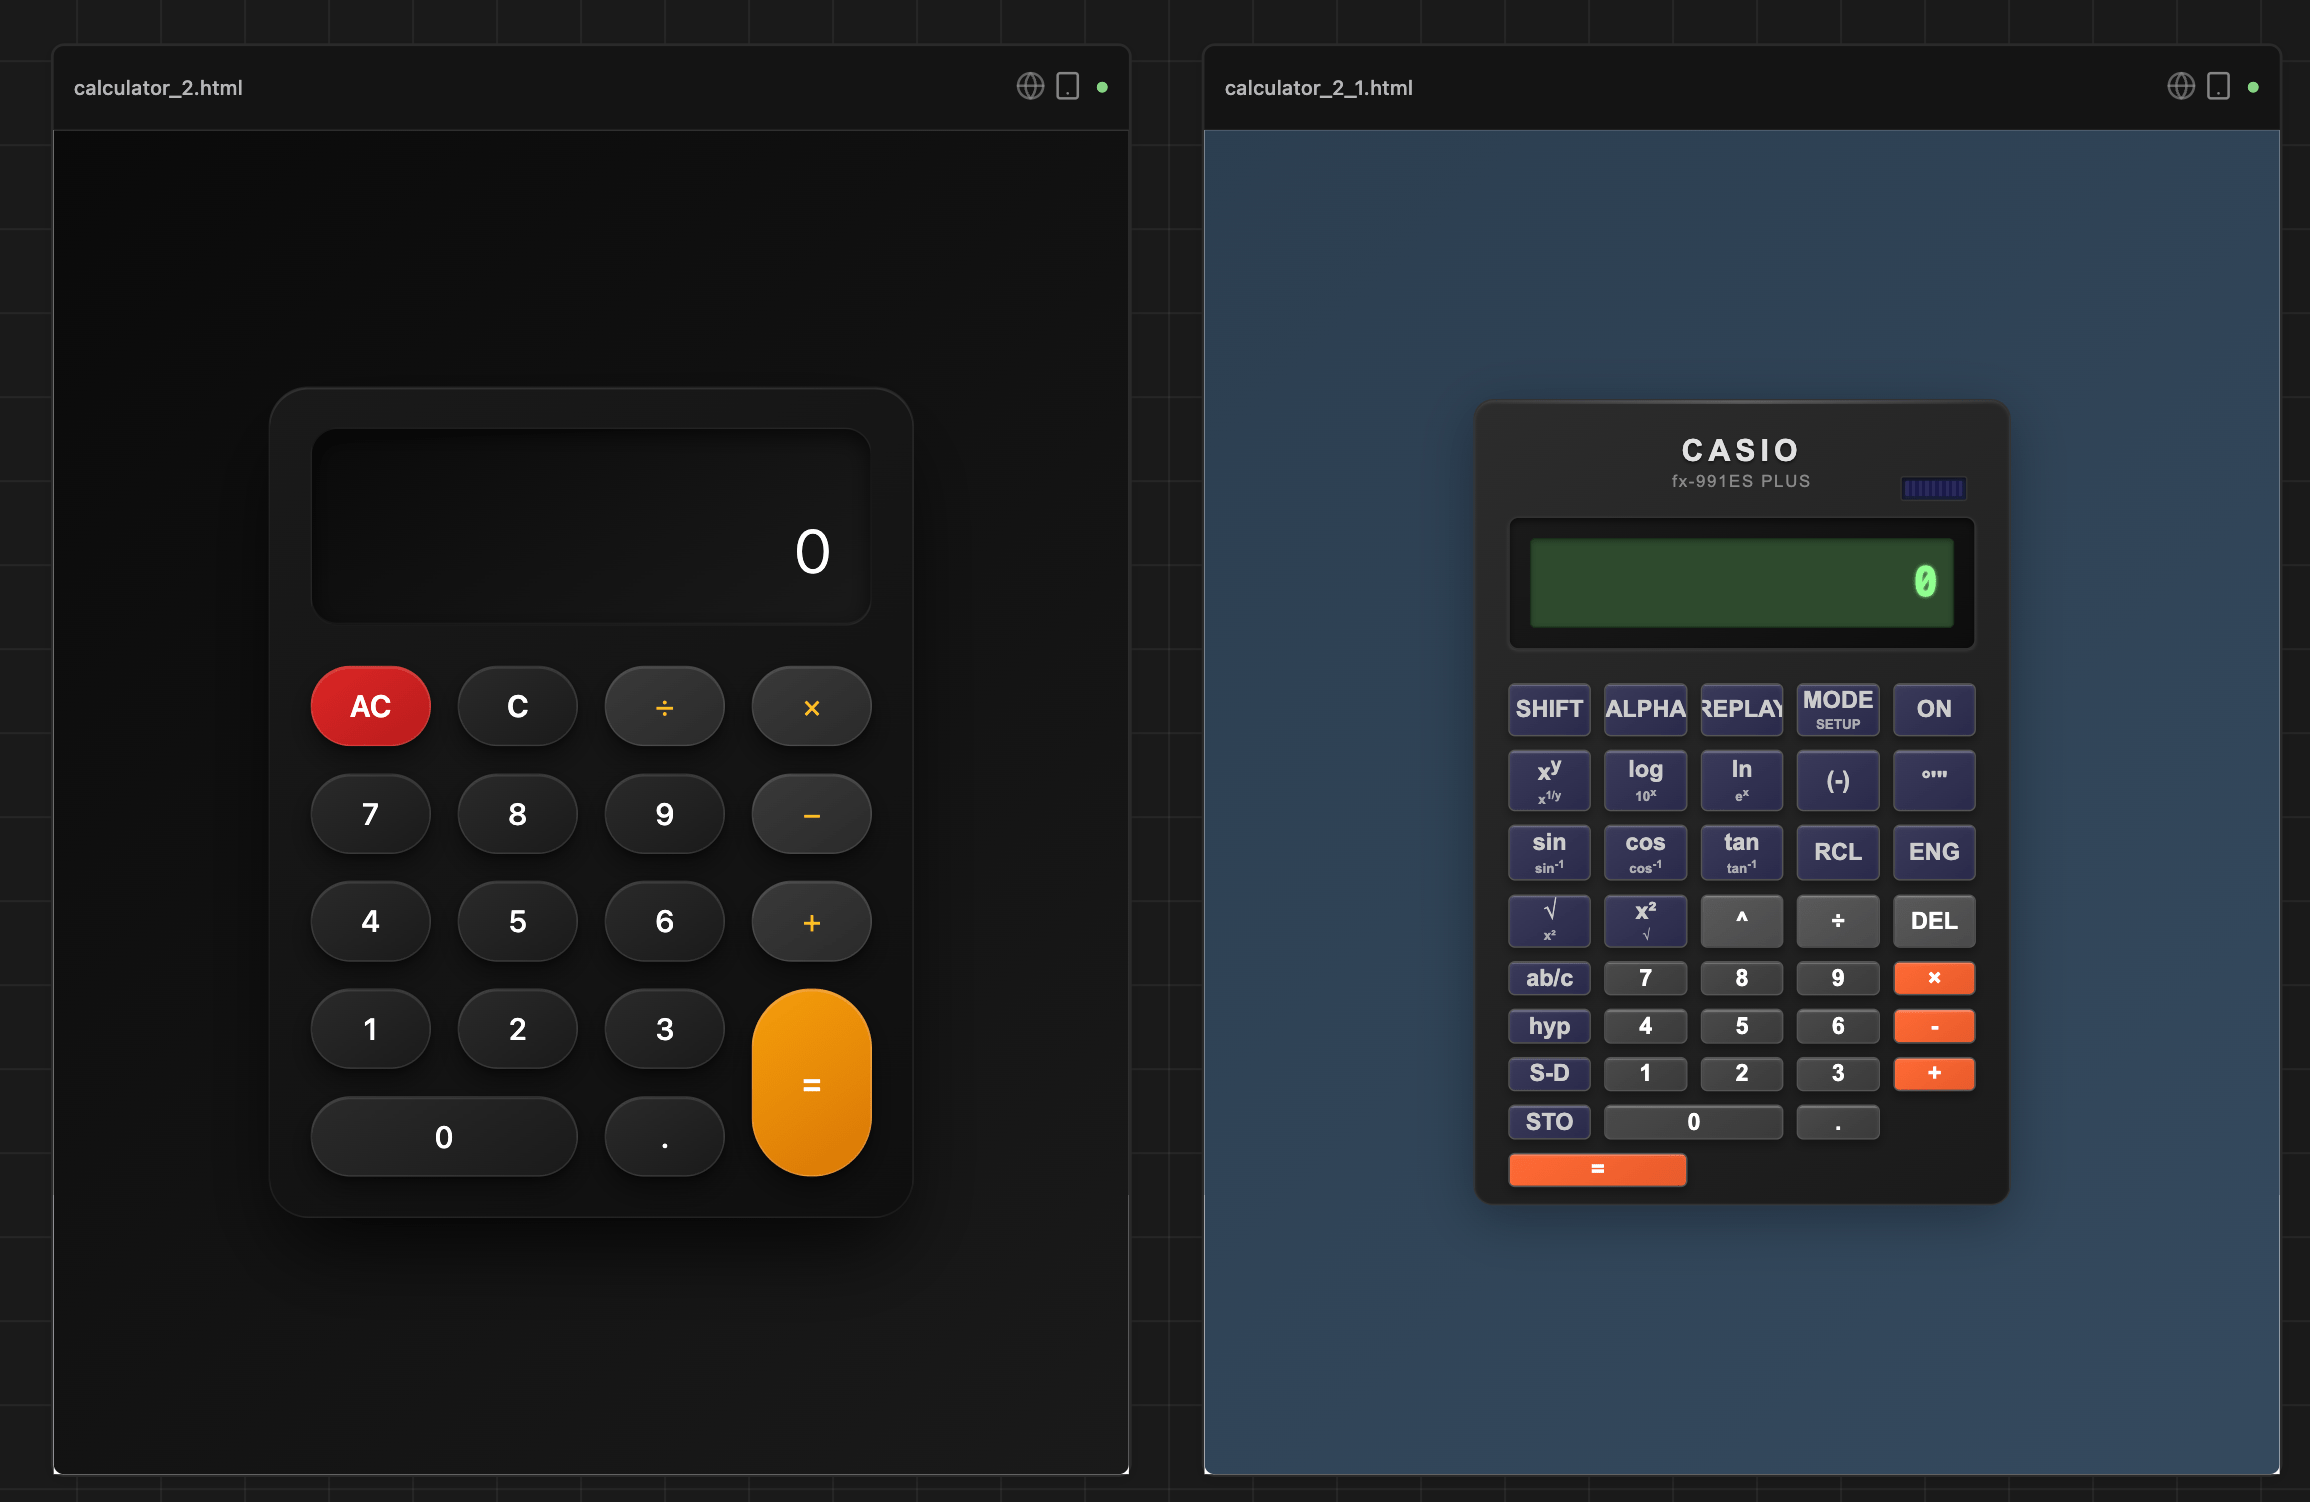This screenshot has width=2310, height=1502.
Task: Click the gray divide key on Casio
Action: pyautogui.click(x=1838, y=921)
